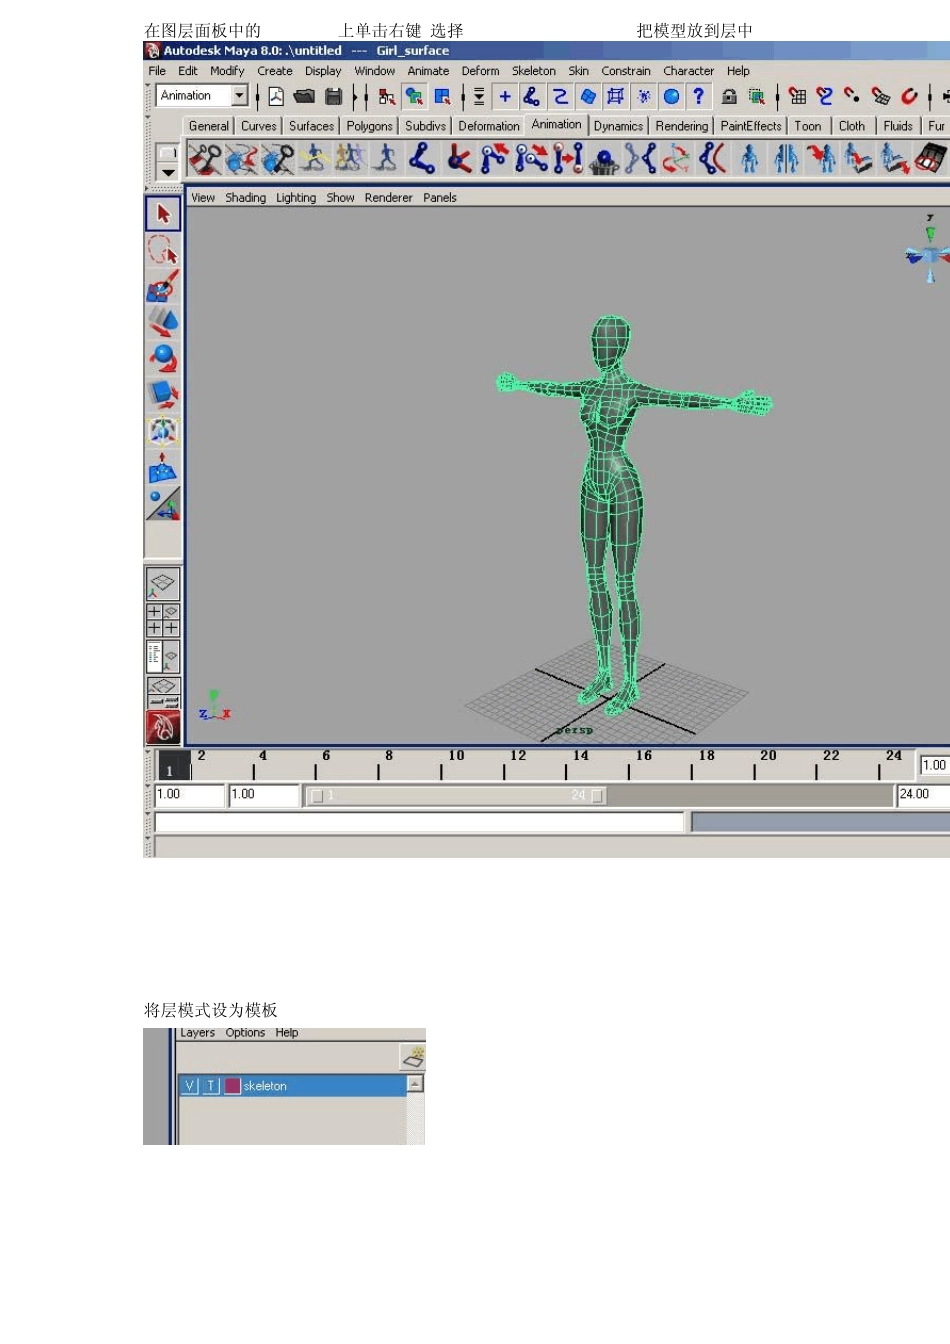Choose the Persp/Graph Editor layout icon
Image resolution: width=950 pixels, height=1344 pixels.
pos(163,692)
